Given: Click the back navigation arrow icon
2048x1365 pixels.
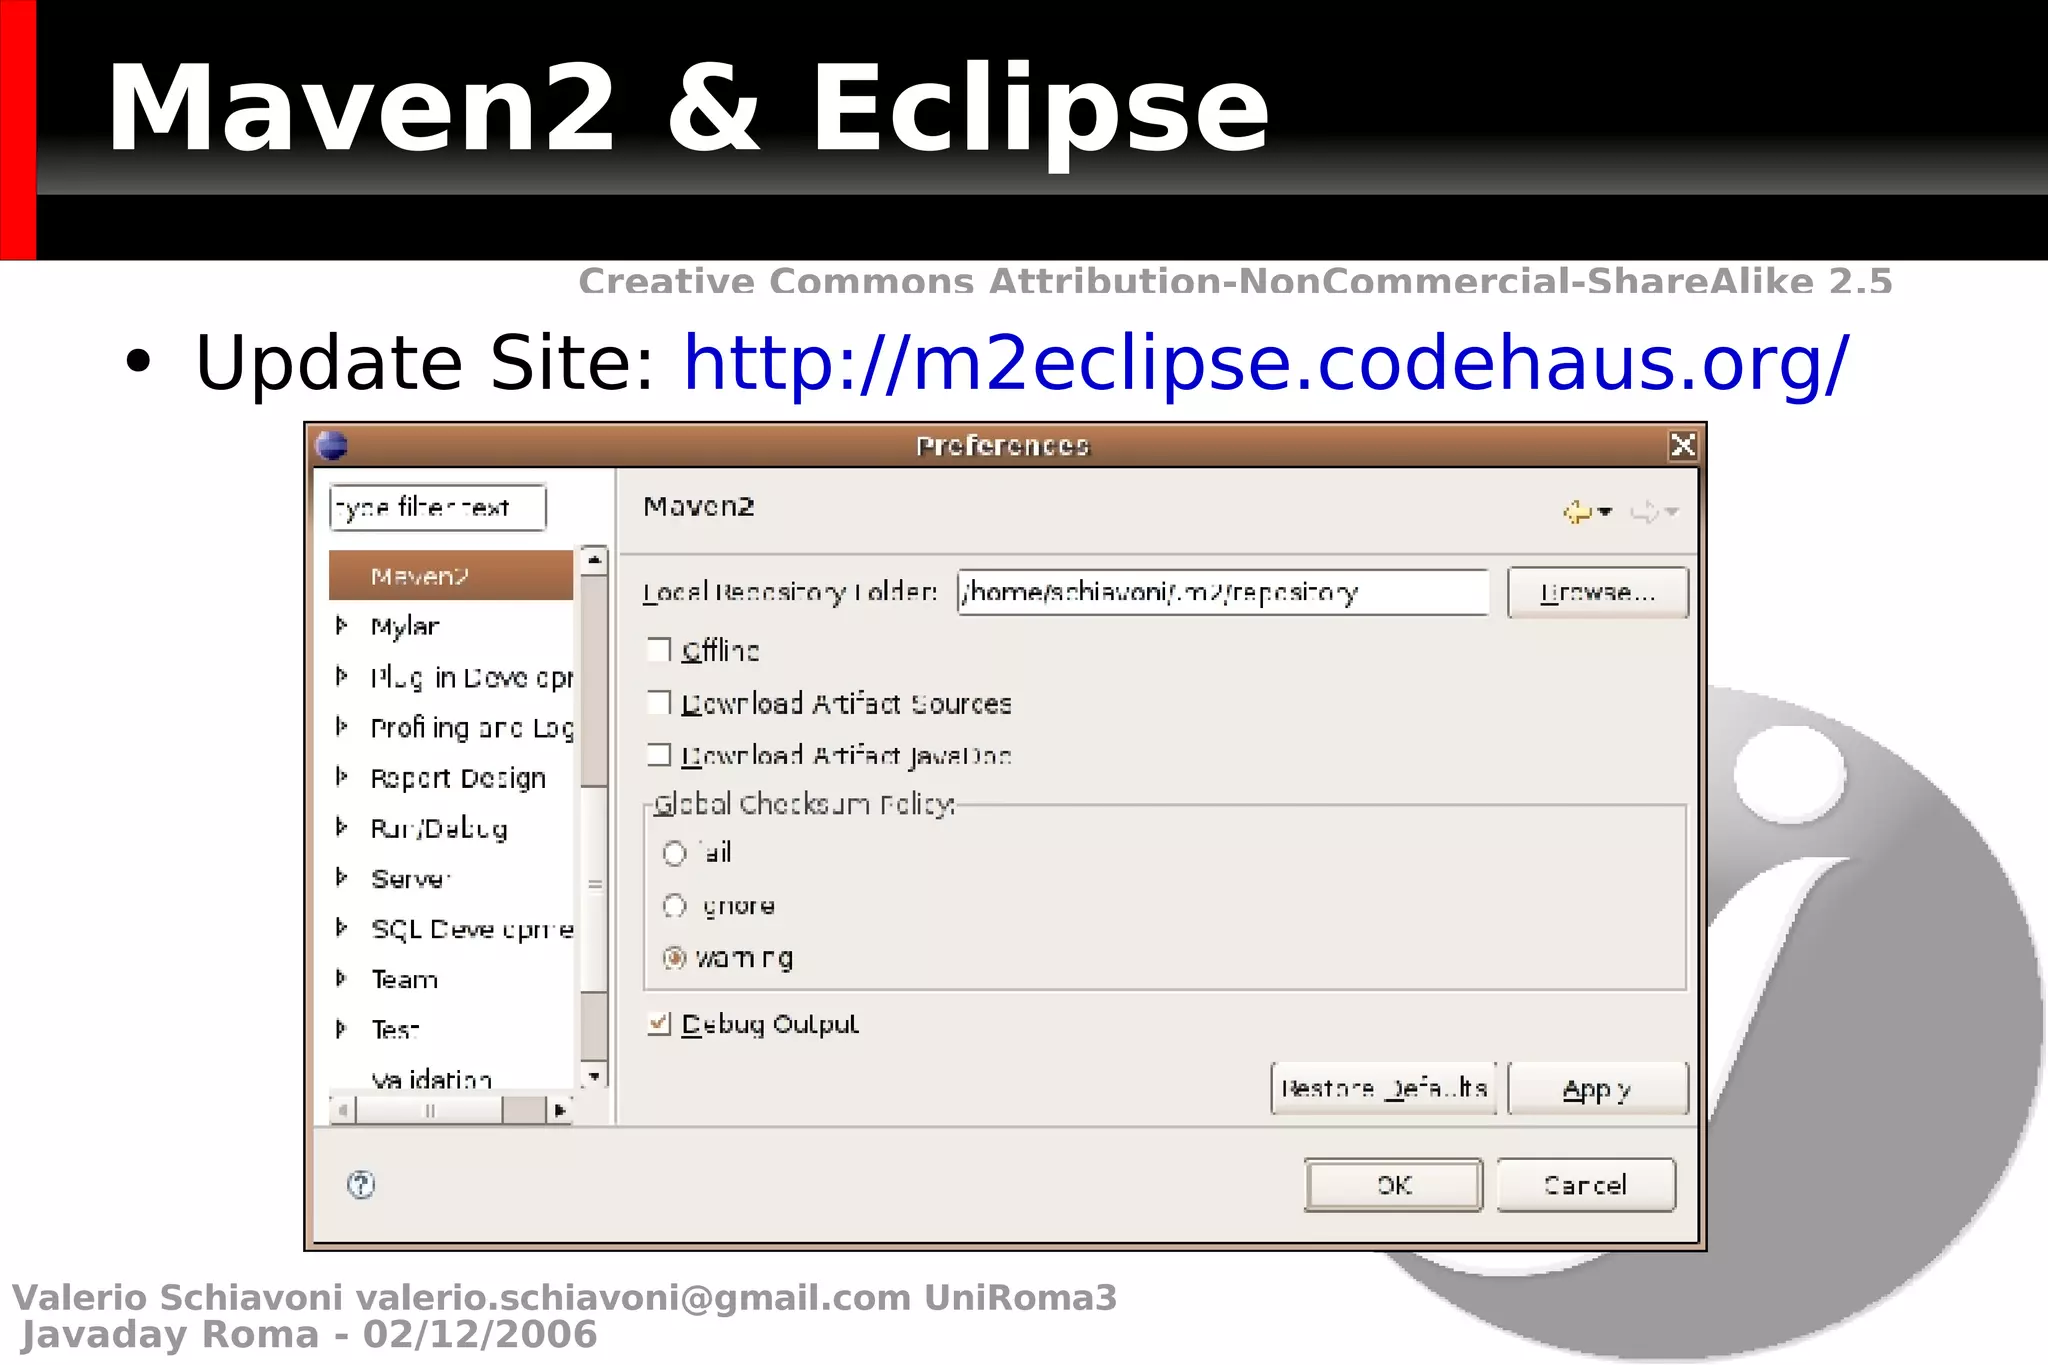Looking at the screenshot, I should (1577, 512).
